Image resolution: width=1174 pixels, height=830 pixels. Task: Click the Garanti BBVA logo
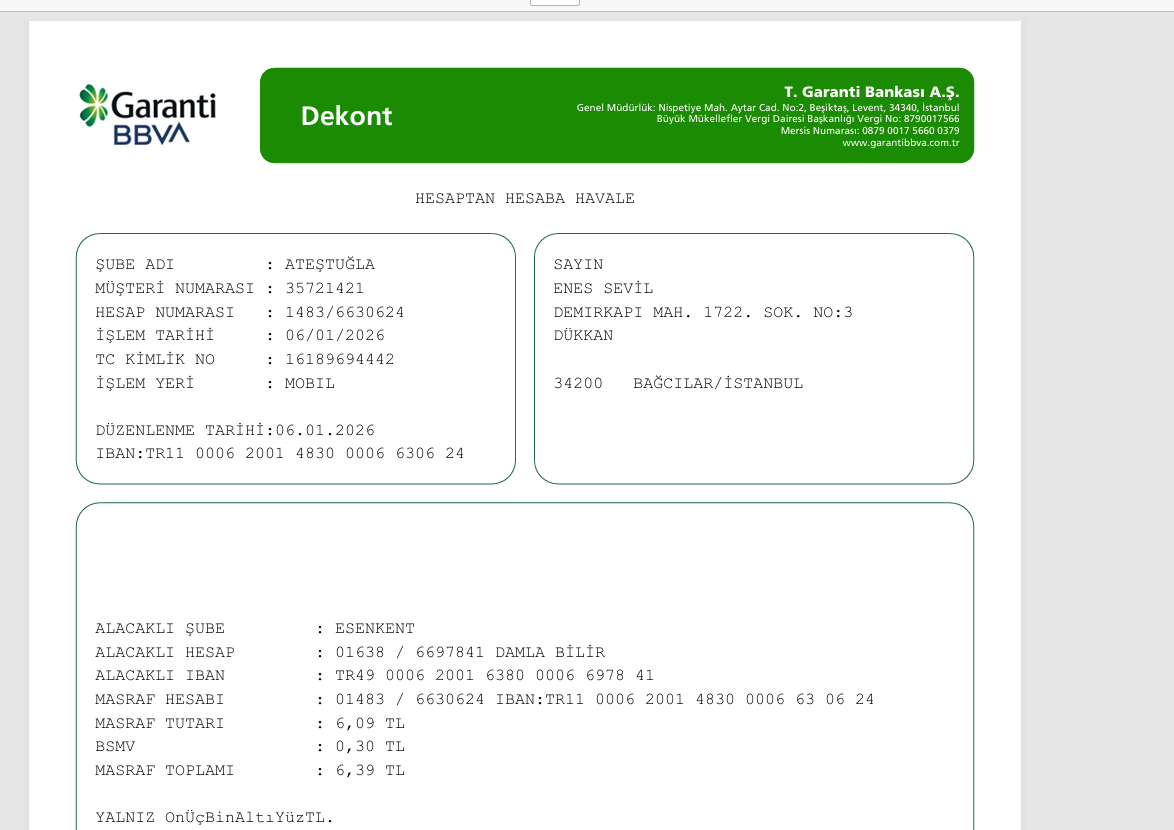(x=147, y=115)
